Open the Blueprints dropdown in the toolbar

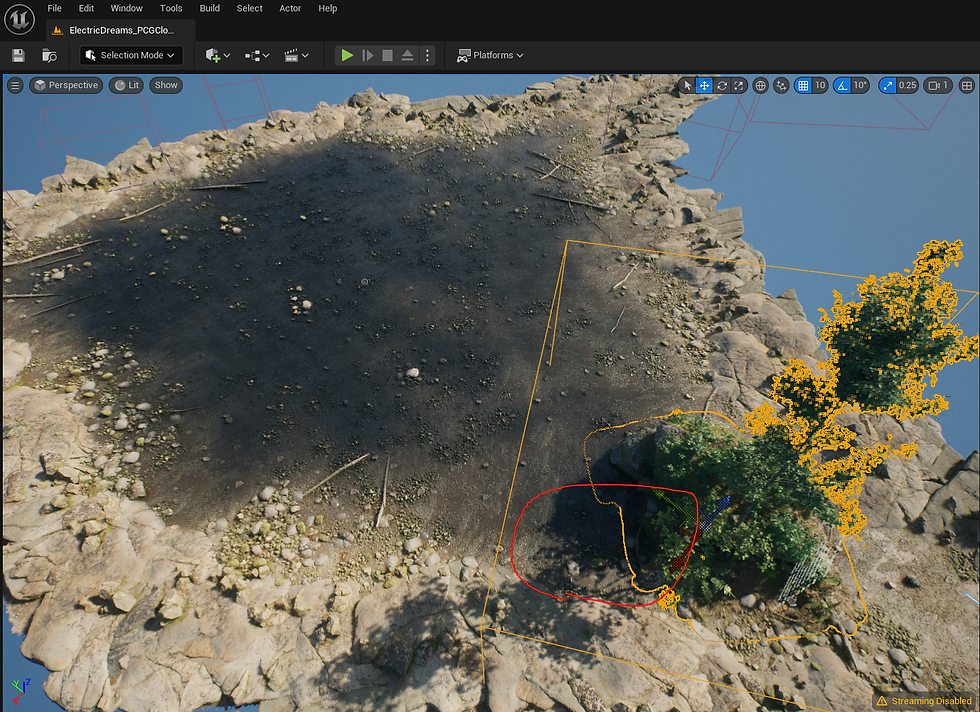click(x=257, y=56)
